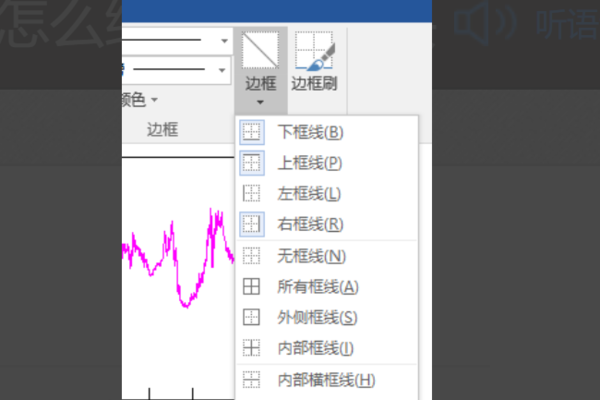Open the line weight dropdown
Image resolution: width=600 pixels, height=400 pixels.
[222, 70]
